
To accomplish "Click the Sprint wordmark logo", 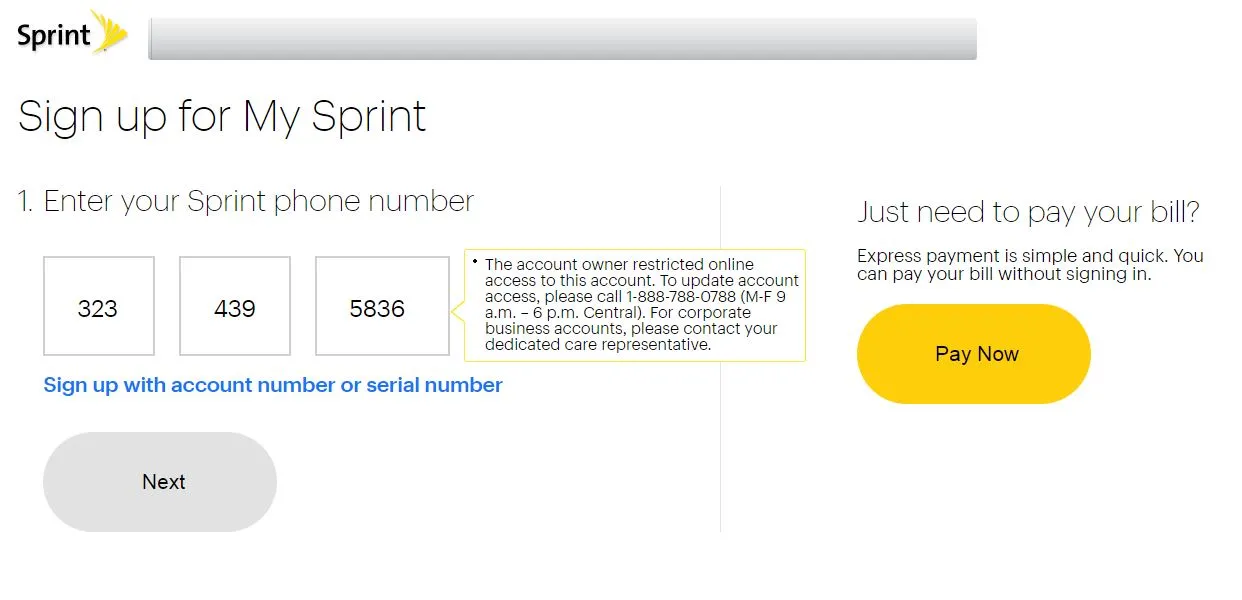I will tap(54, 36).
